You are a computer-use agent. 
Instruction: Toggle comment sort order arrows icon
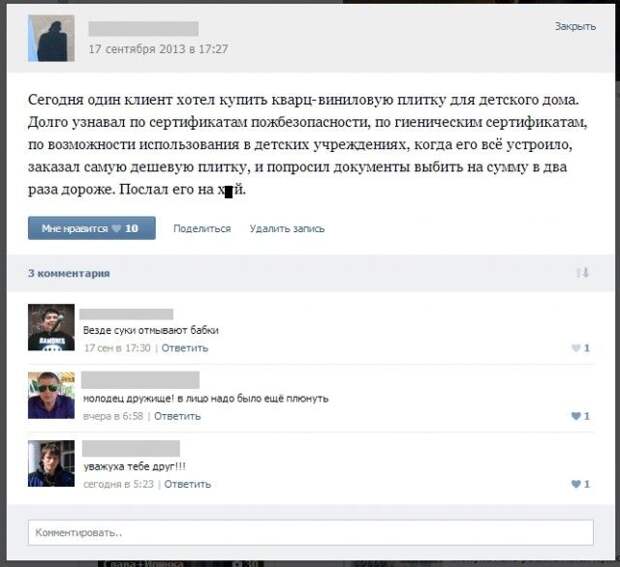(582, 273)
